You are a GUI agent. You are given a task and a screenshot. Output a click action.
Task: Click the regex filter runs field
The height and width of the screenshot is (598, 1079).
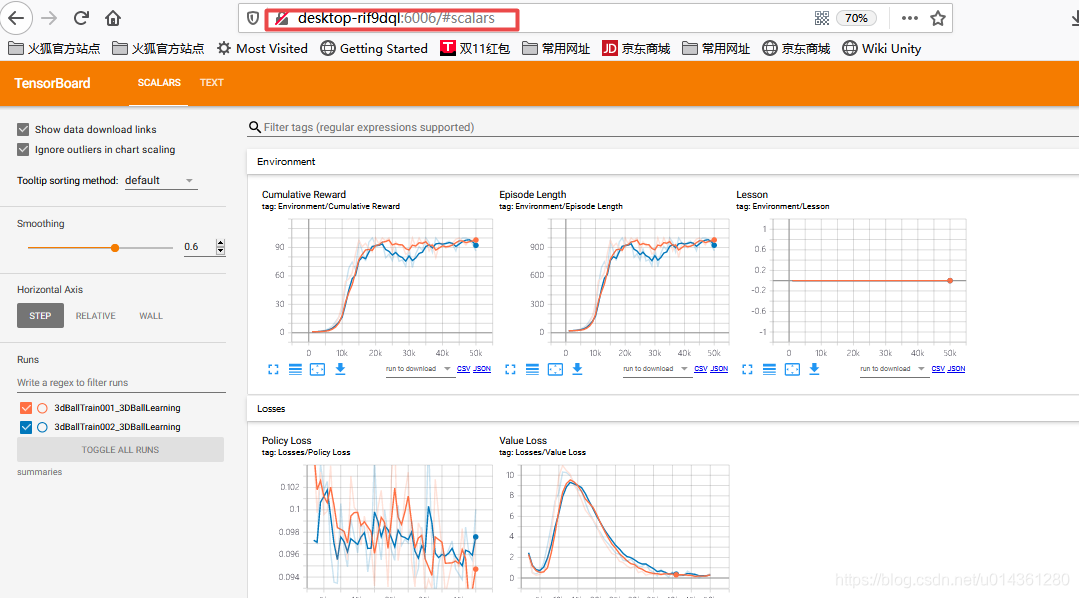point(121,383)
